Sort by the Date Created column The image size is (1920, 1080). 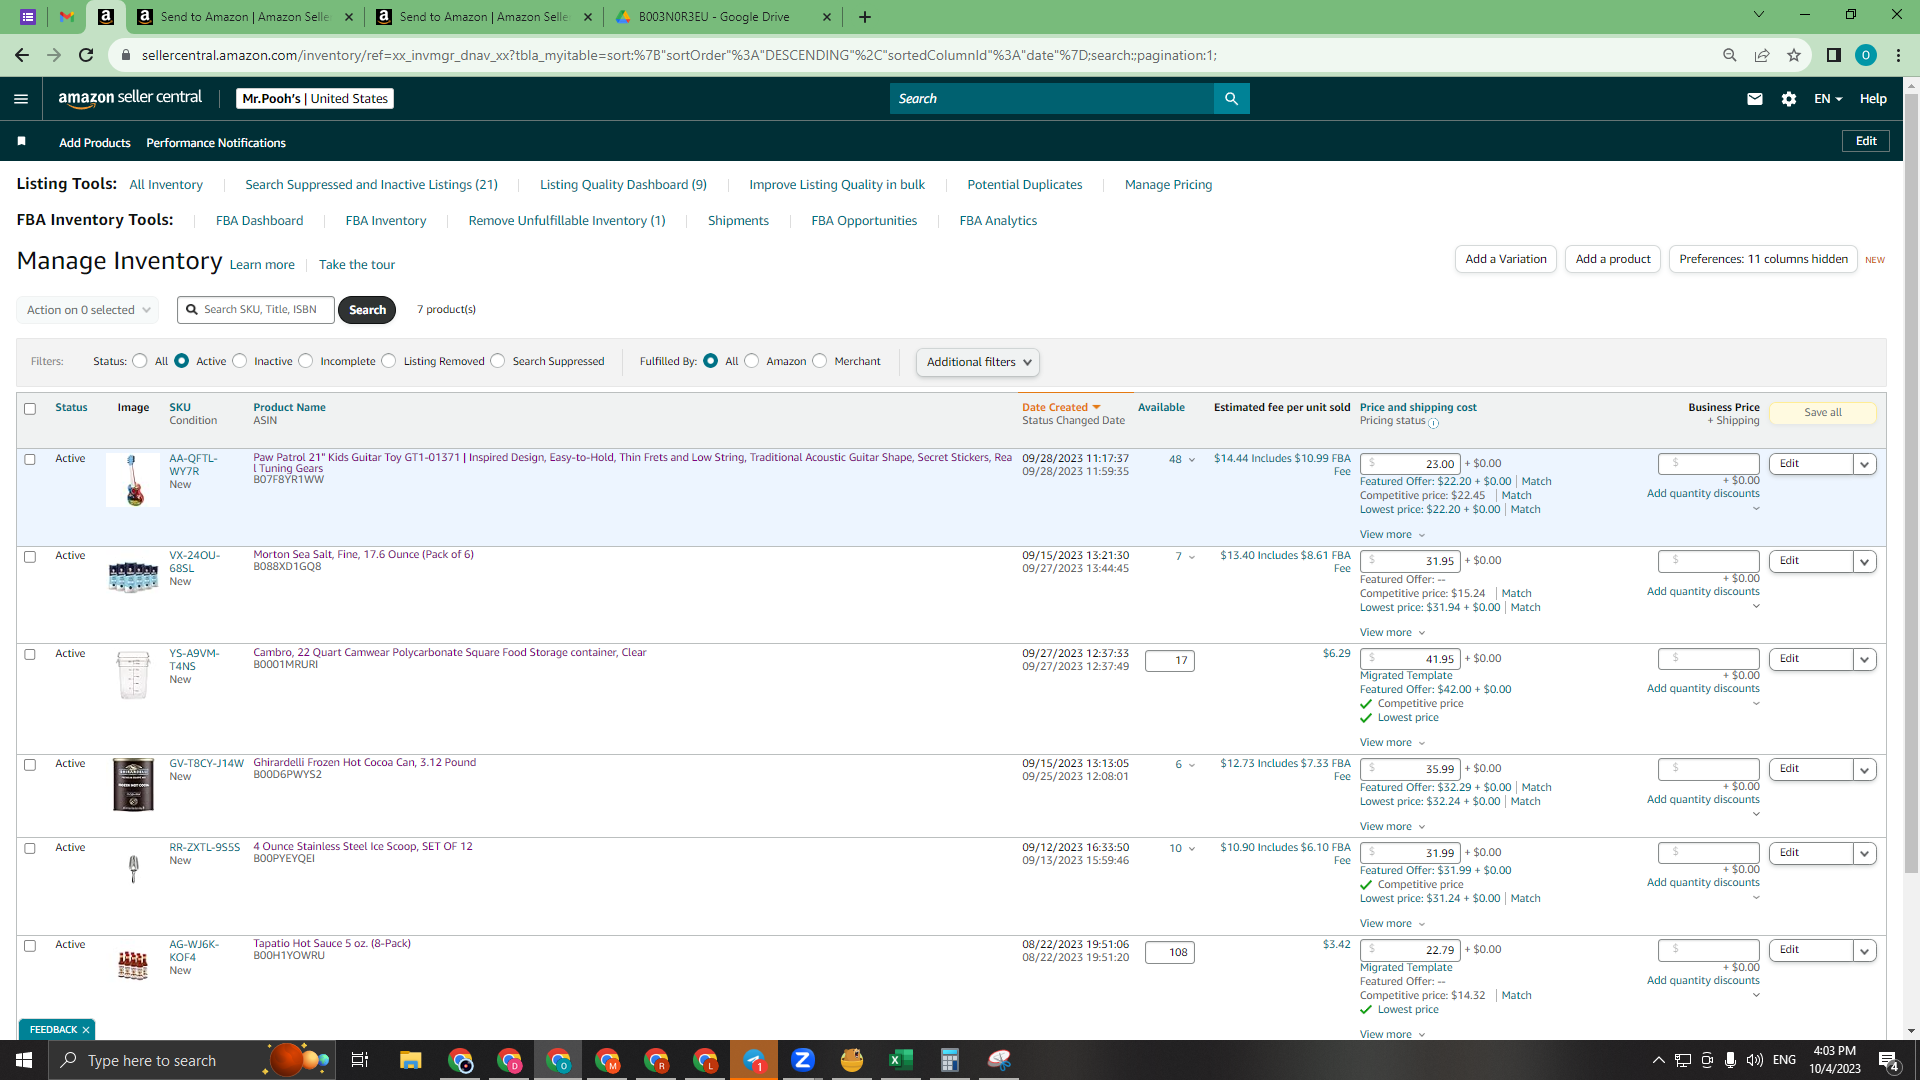pos(1061,408)
